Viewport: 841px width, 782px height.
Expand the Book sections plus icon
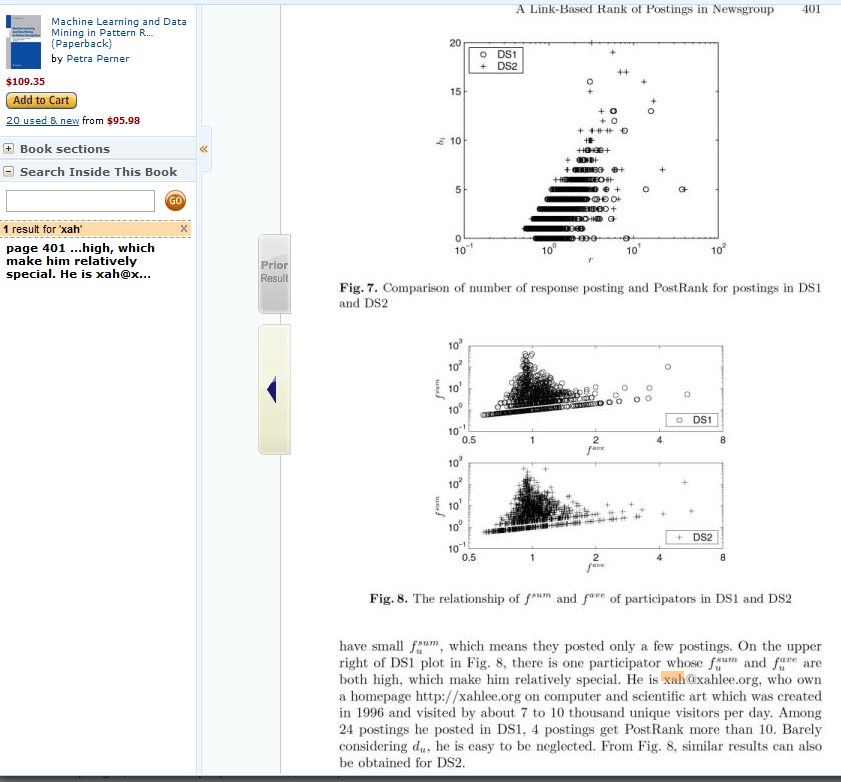click(x=9, y=149)
